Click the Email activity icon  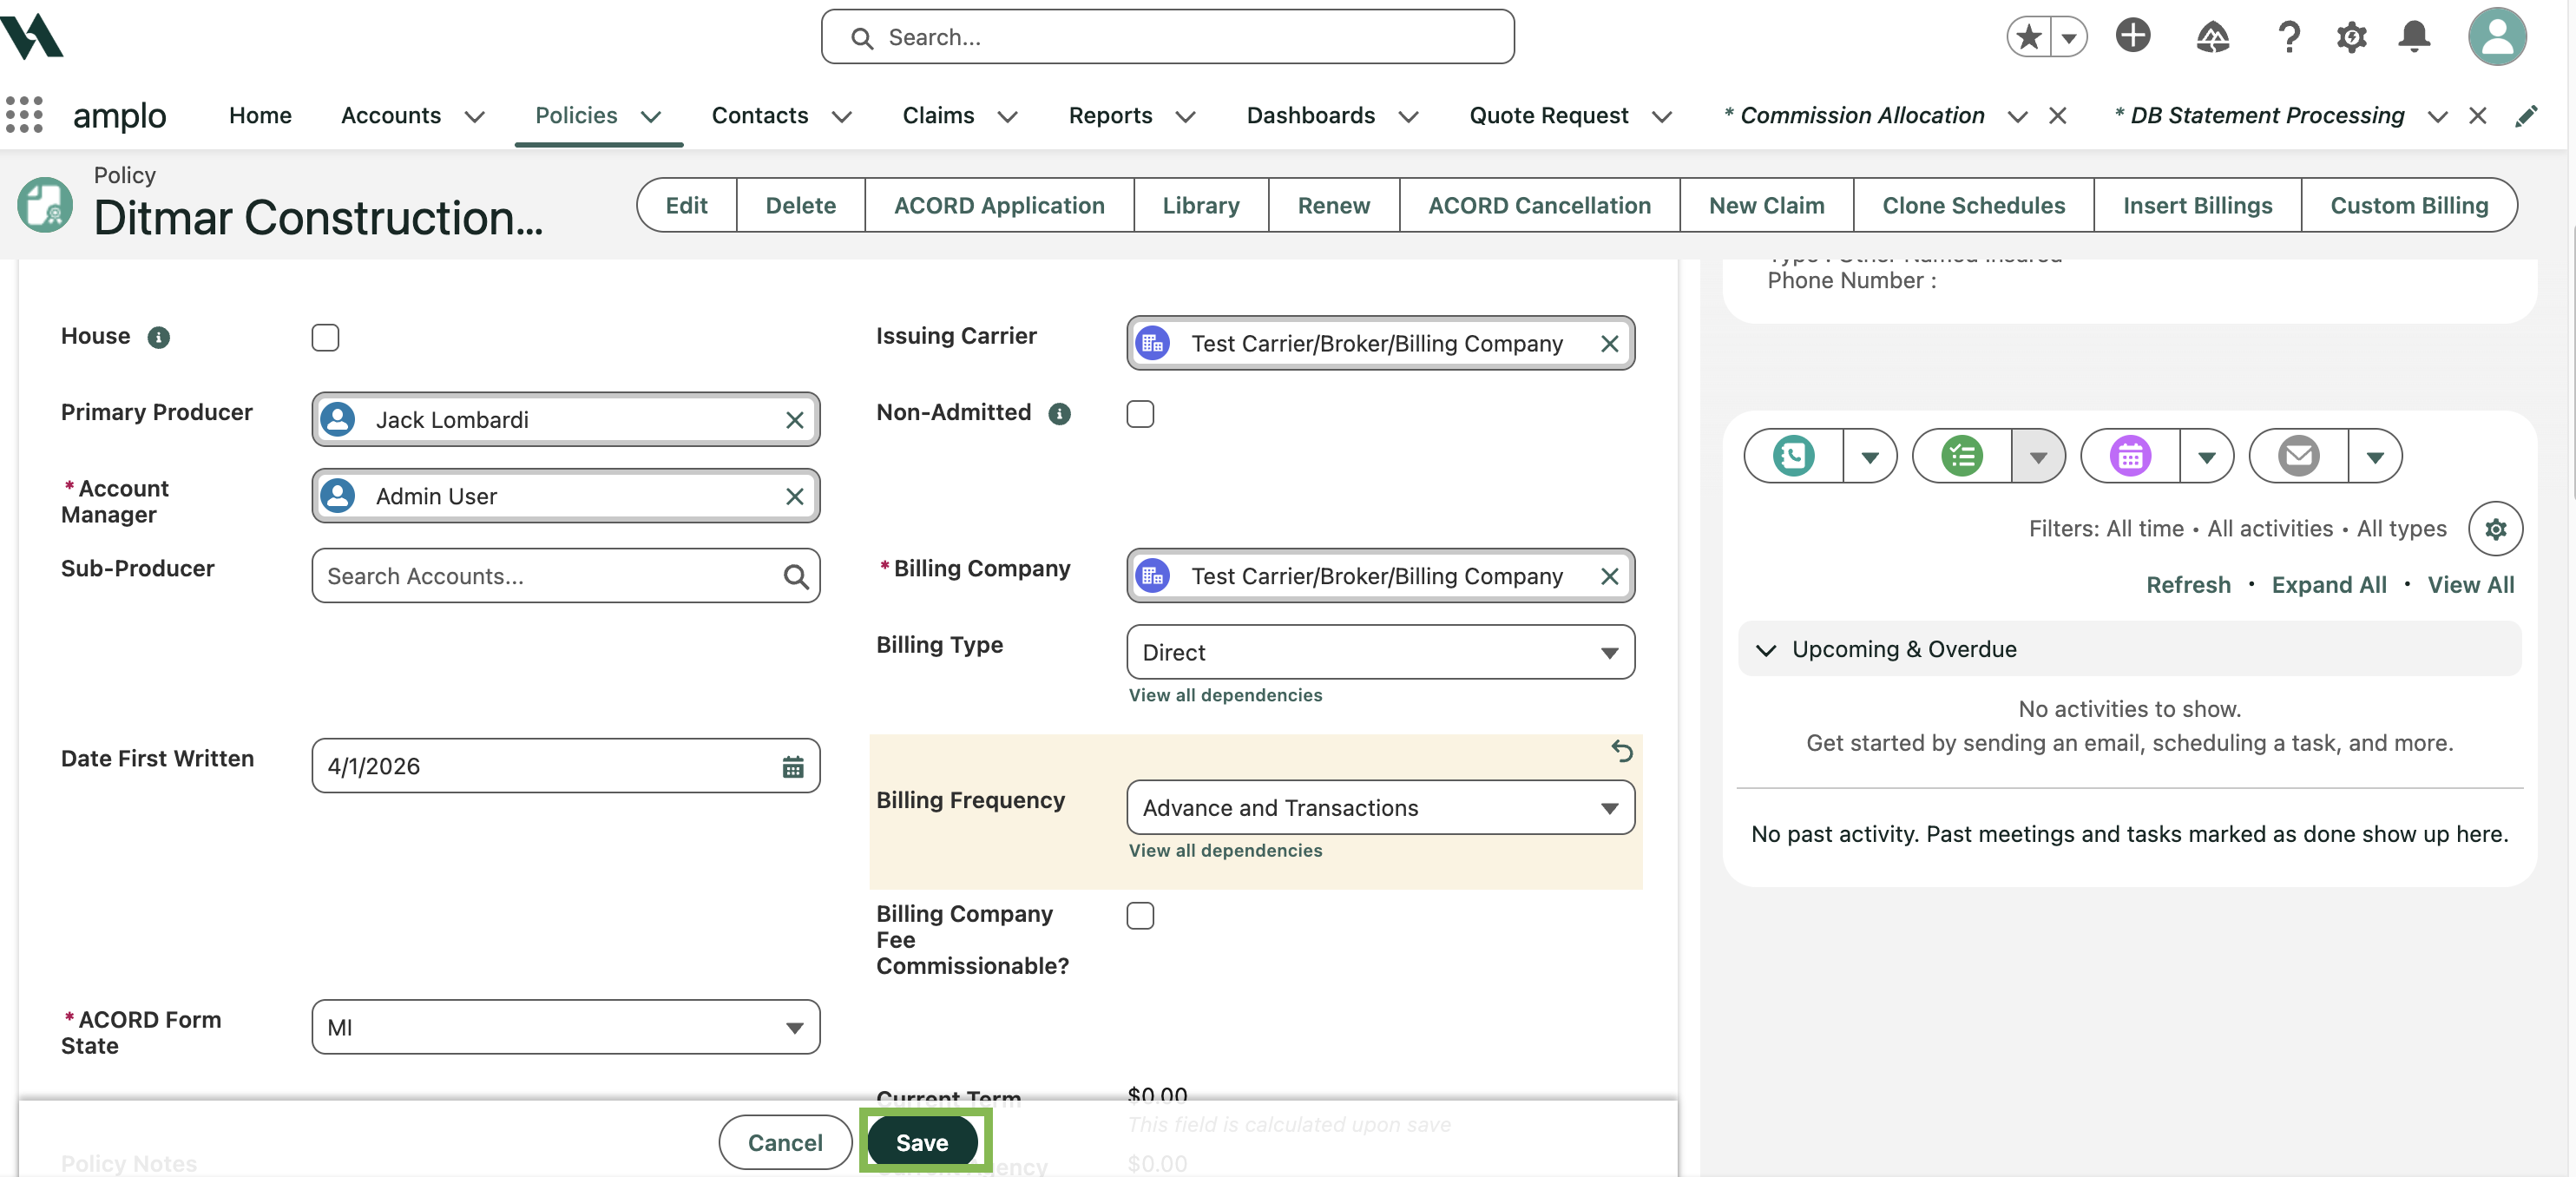click(x=2298, y=456)
